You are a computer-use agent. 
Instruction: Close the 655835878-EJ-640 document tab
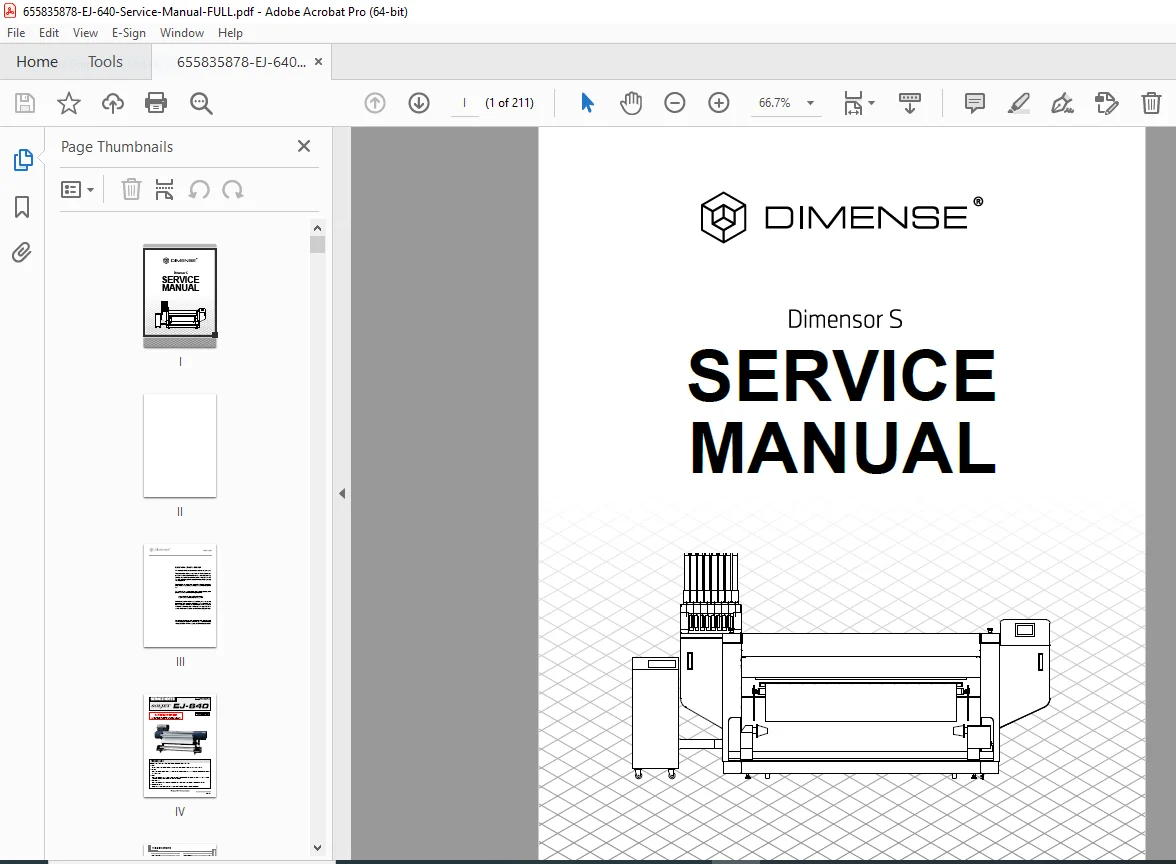[x=319, y=62]
